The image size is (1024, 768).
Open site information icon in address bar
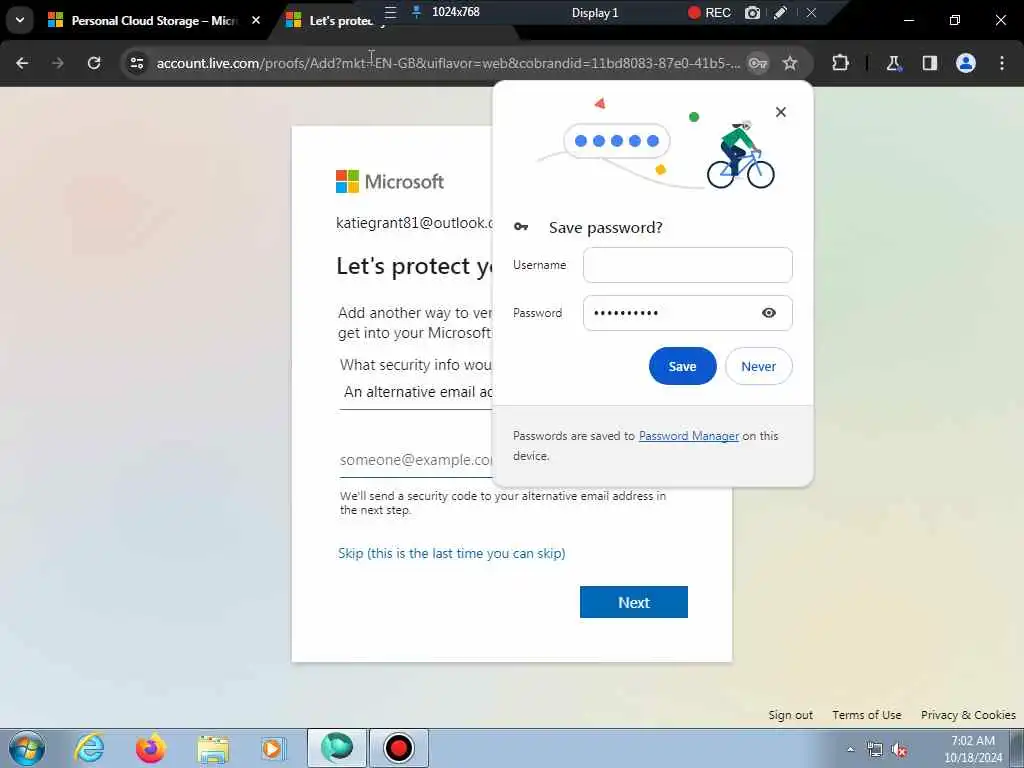tap(136, 63)
